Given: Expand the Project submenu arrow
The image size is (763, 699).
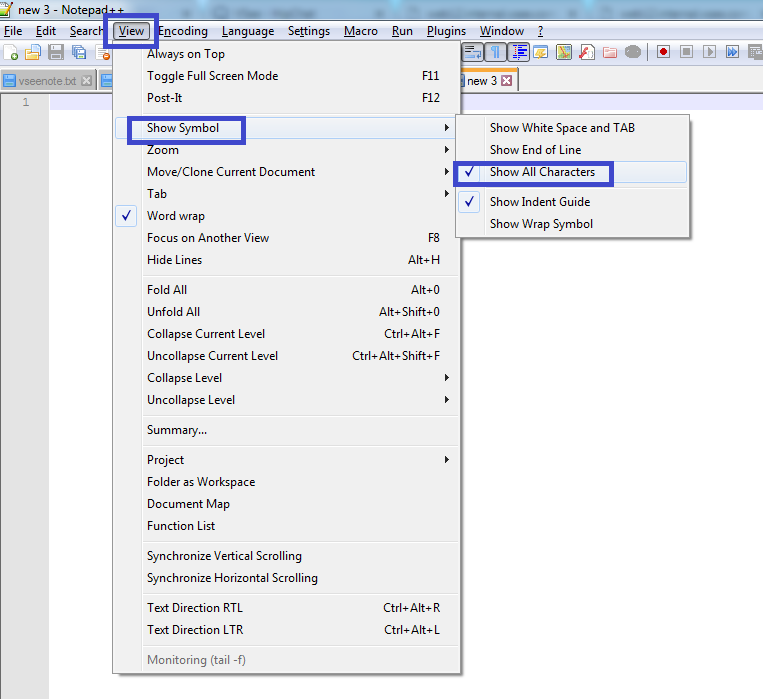Looking at the screenshot, I should click(x=446, y=460).
